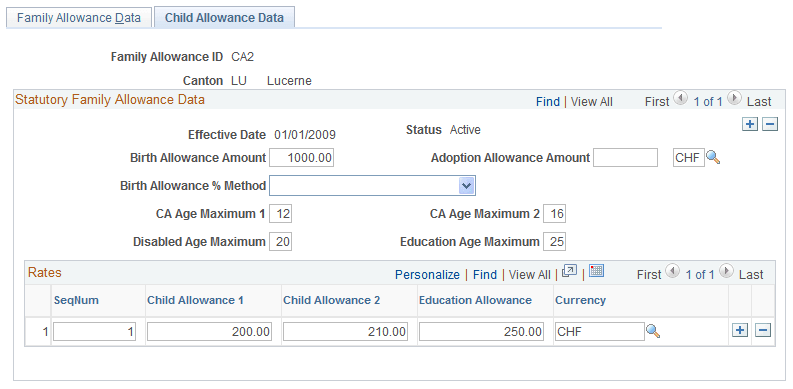This screenshot has width=793, height=389.
Task: Sort by Child Allowance 2 column header
Action: (x=331, y=300)
